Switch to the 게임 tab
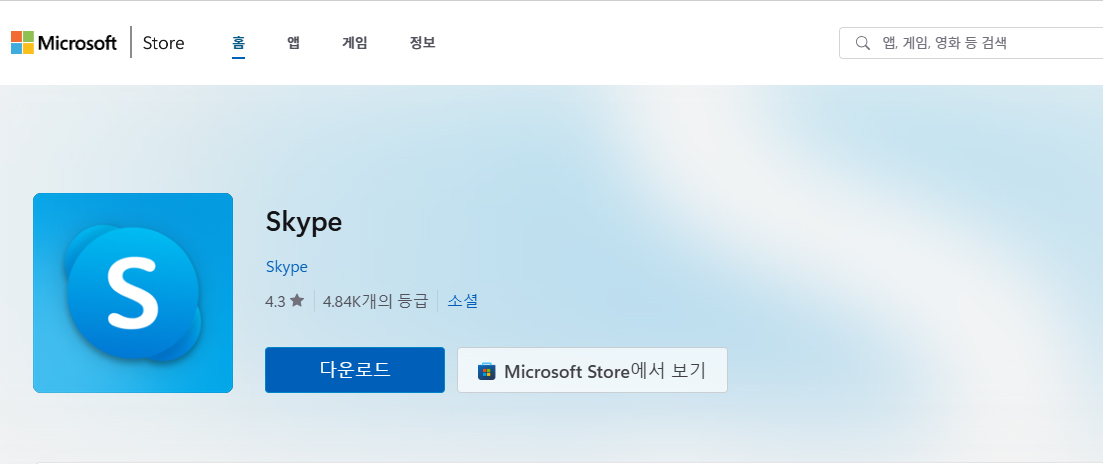 [x=355, y=42]
